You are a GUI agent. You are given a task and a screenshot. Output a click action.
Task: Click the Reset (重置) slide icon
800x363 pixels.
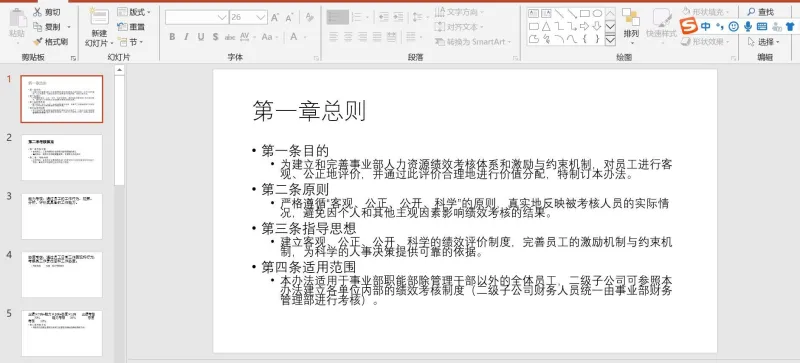pyautogui.click(x=122, y=27)
